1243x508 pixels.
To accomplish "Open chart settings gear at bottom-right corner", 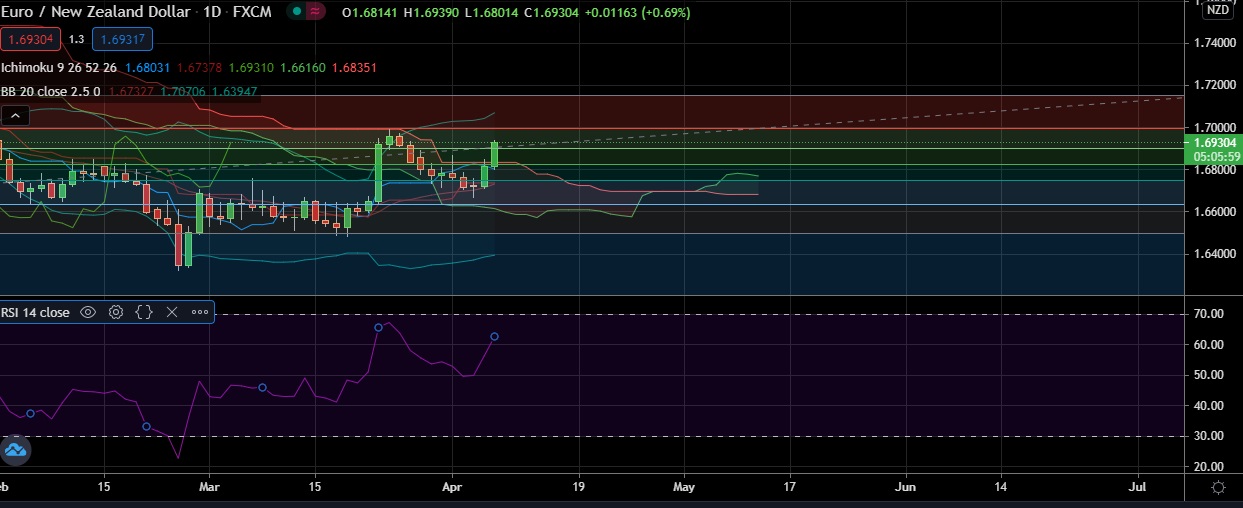I will [1219, 487].
